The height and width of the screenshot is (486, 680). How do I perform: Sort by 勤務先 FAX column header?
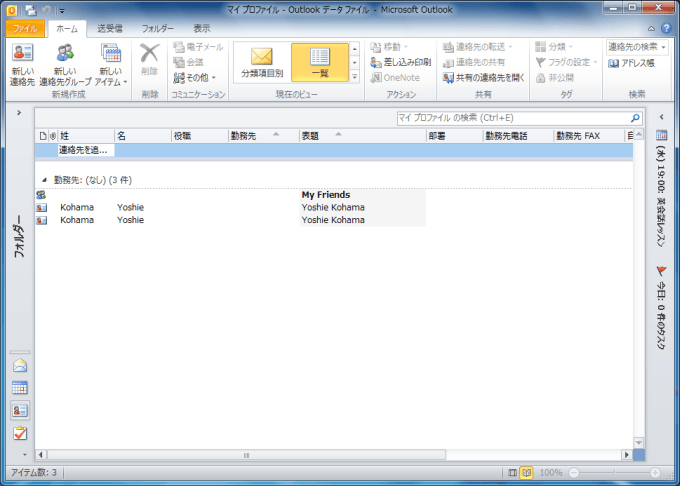[589, 136]
